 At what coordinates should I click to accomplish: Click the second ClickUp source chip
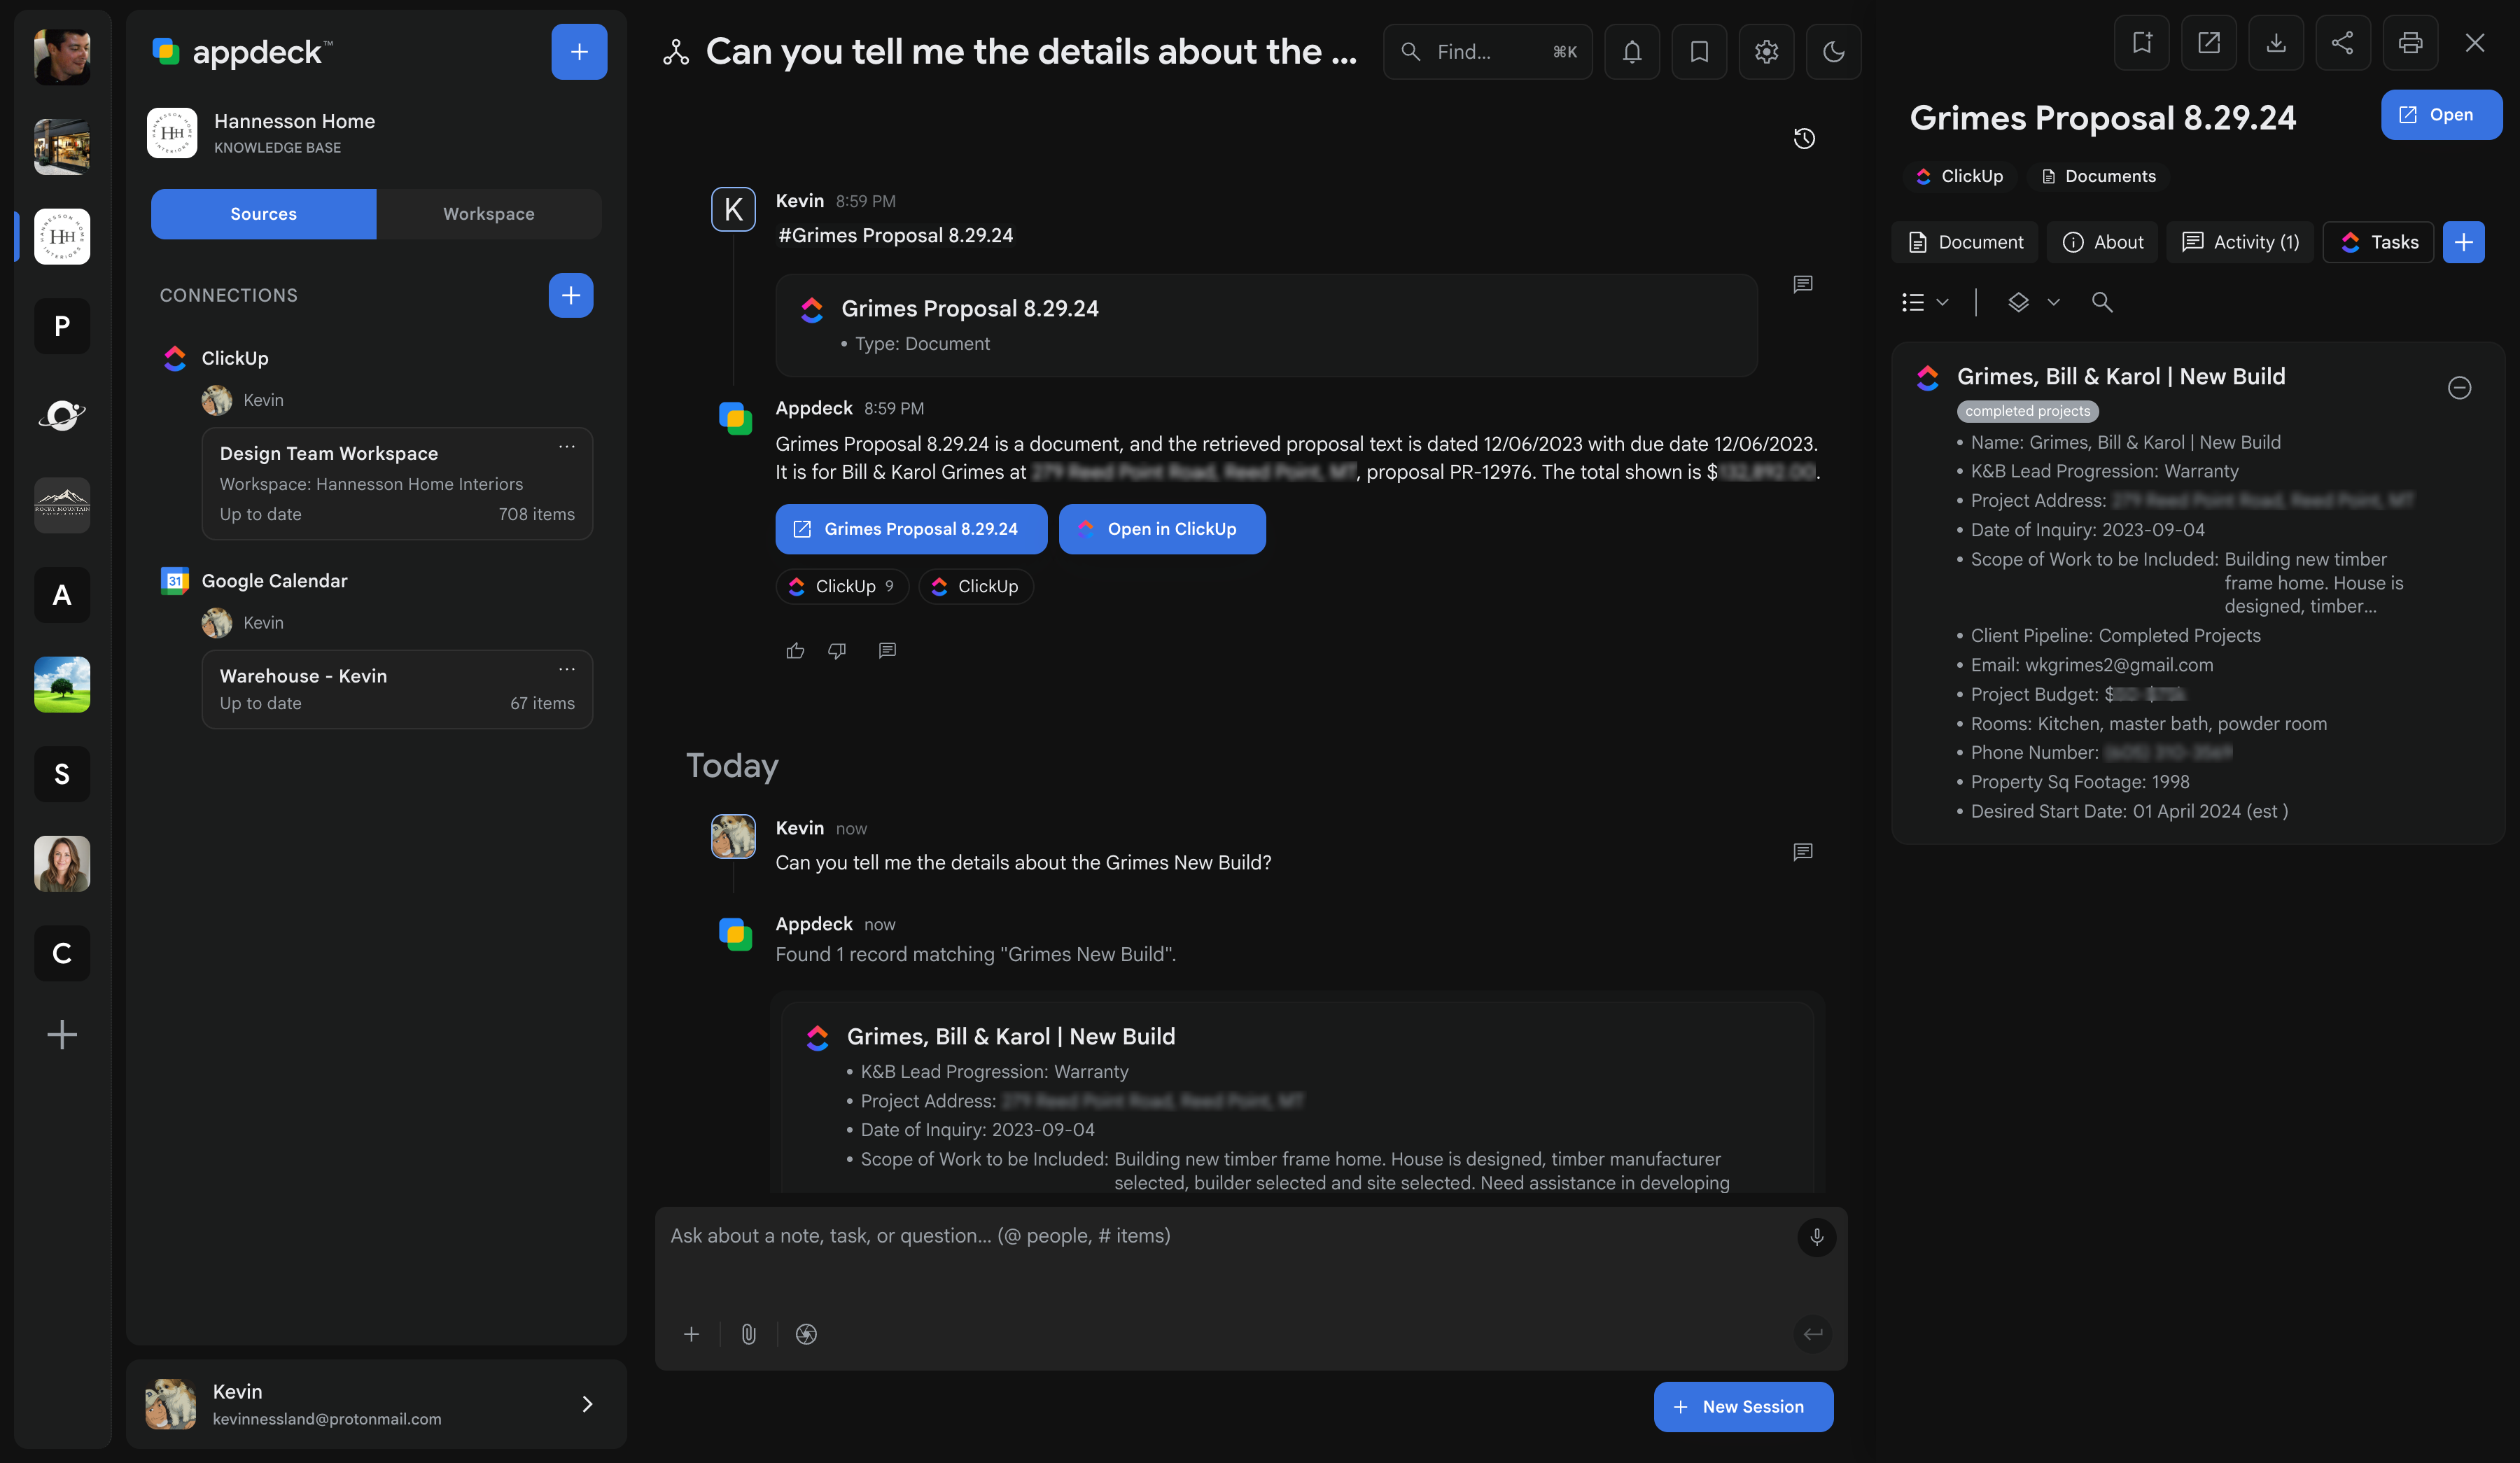click(x=976, y=586)
